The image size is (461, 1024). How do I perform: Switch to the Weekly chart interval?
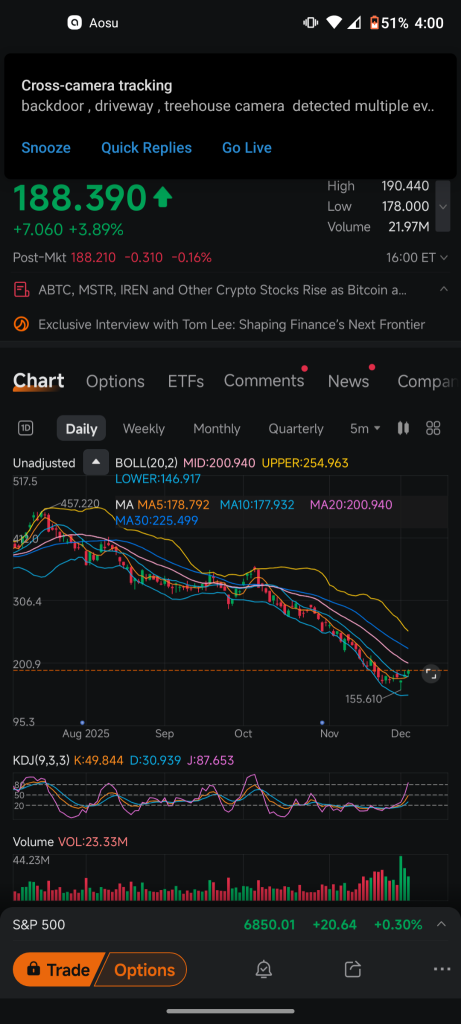point(144,429)
